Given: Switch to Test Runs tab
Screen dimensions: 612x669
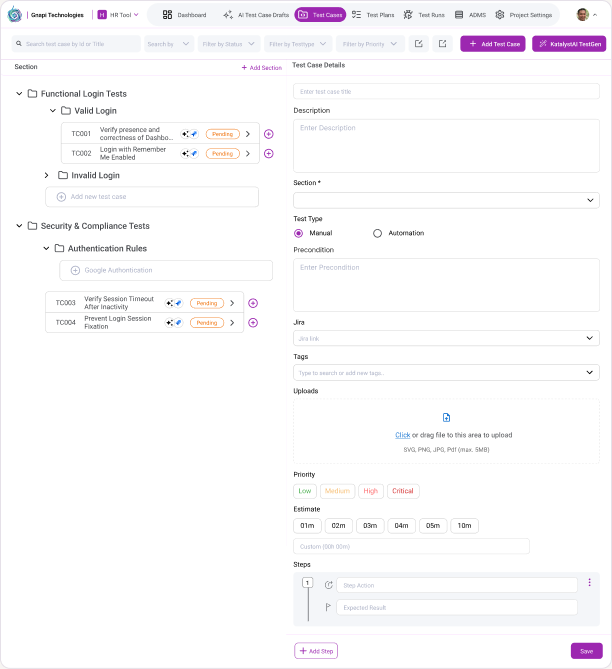Looking at the screenshot, I should pos(424,15).
